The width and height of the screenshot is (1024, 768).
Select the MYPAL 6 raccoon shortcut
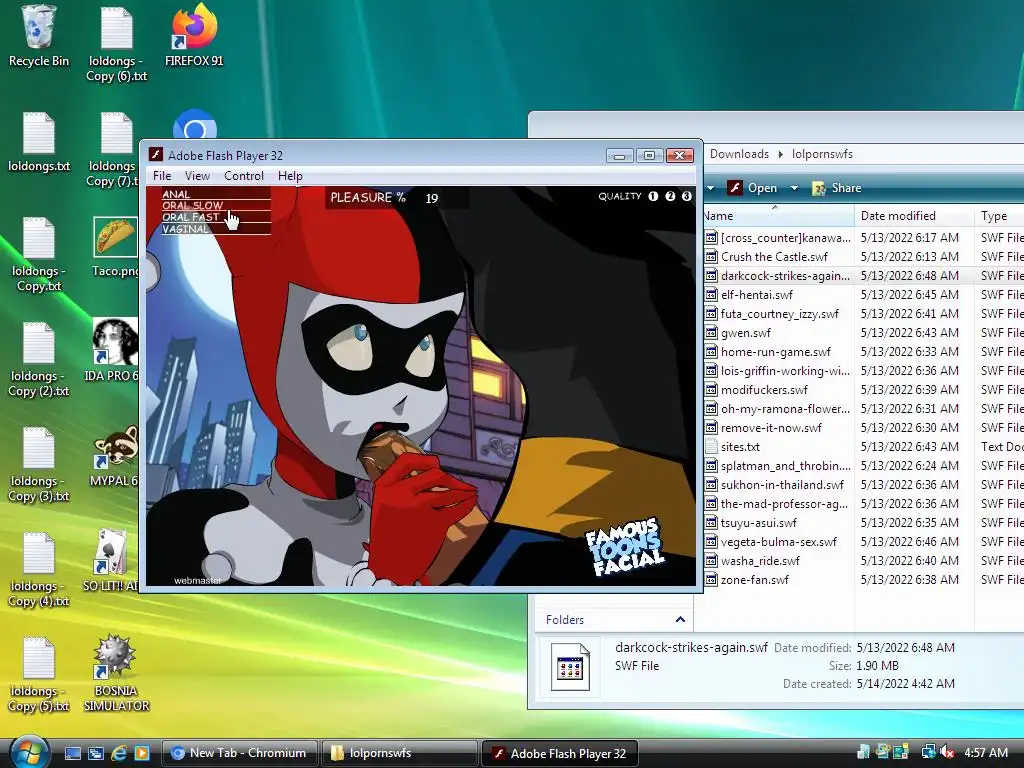[114, 455]
